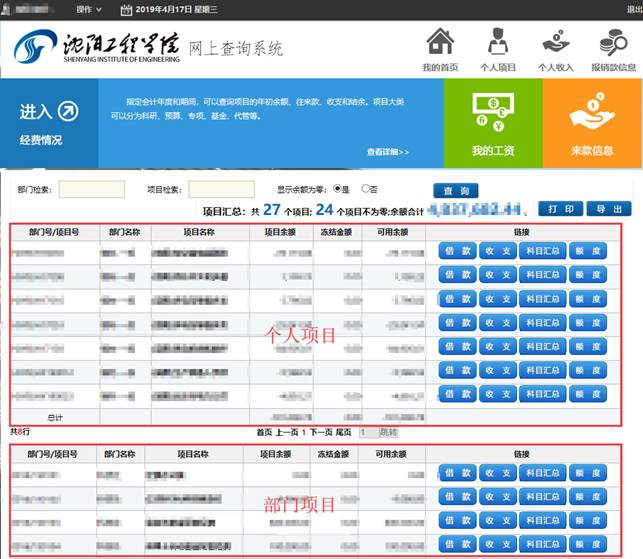Click the 查询 search button
Image resolution: width=643 pixels, height=559 pixels.
pos(455,191)
